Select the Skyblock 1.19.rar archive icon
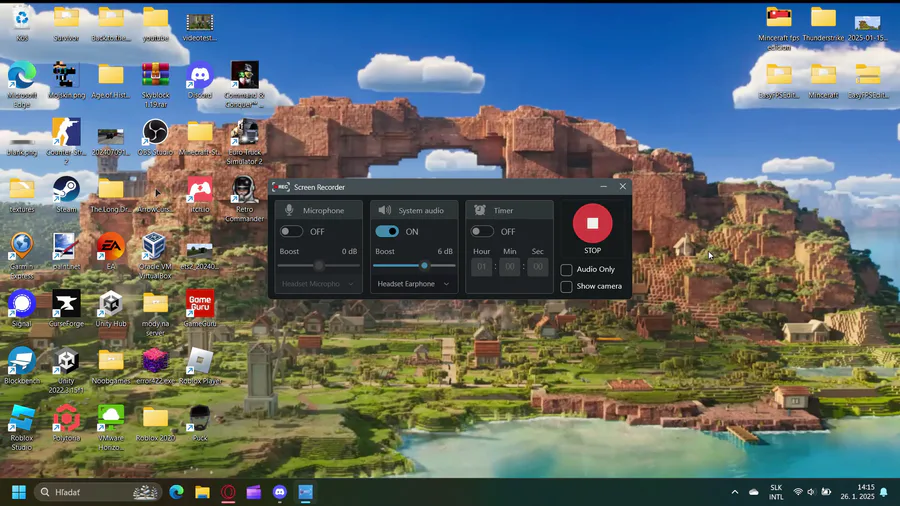Image resolution: width=900 pixels, height=506 pixels. coord(156,84)
